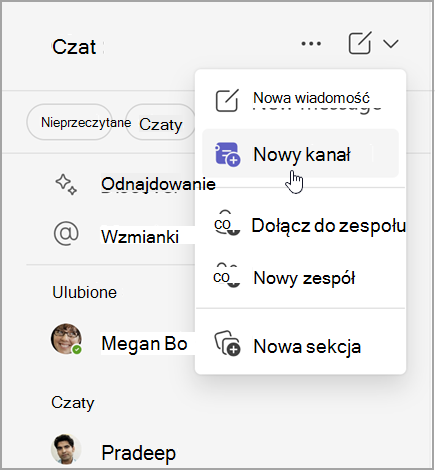This screenshot has height=470, width=435.
Task: Click Pradeep's avatar photo
Action: pyautogui.click(x=66, y=449)
